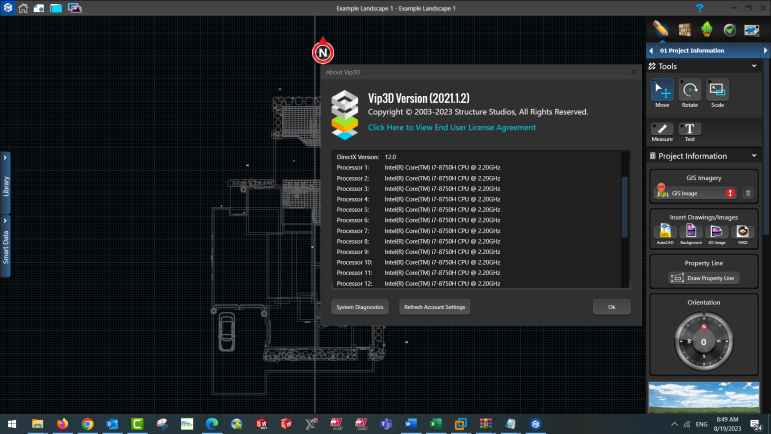Insert a Background image
Image resolution: width=771 pixels, height=434 pixels.
[x=691, y=233]
